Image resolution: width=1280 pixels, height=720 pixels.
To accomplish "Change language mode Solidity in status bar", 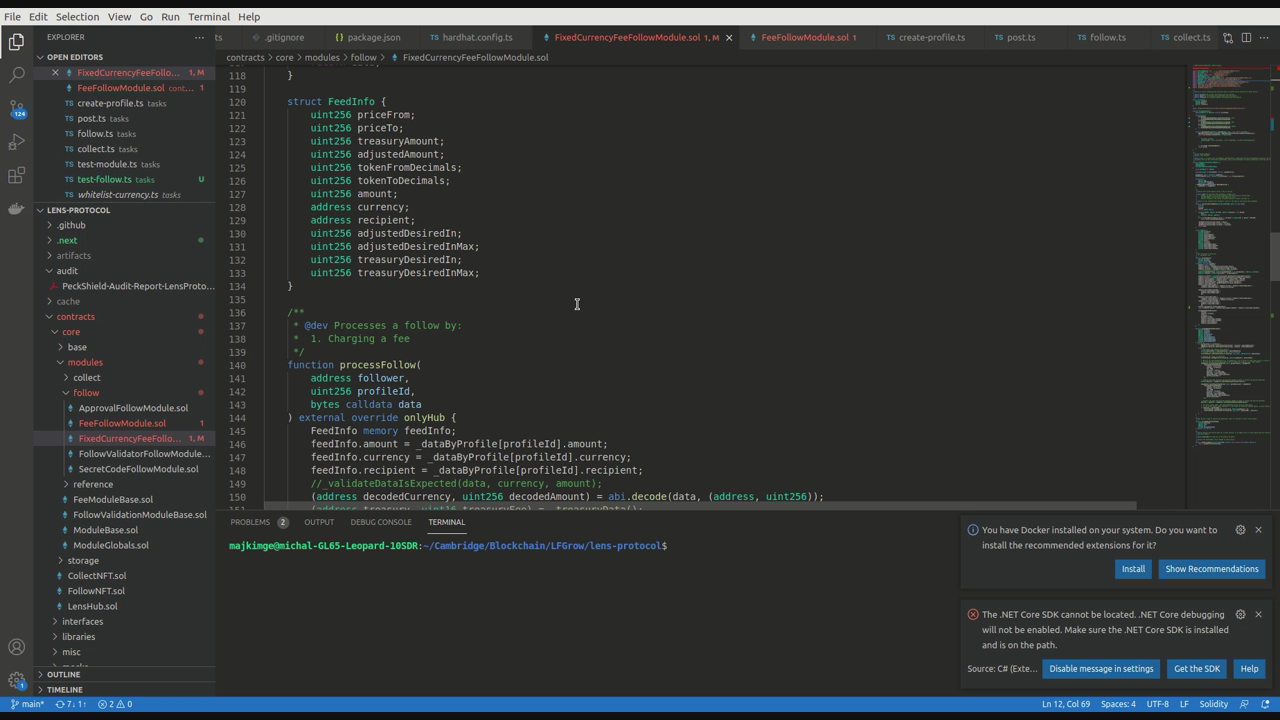I will click(1213, 704).
